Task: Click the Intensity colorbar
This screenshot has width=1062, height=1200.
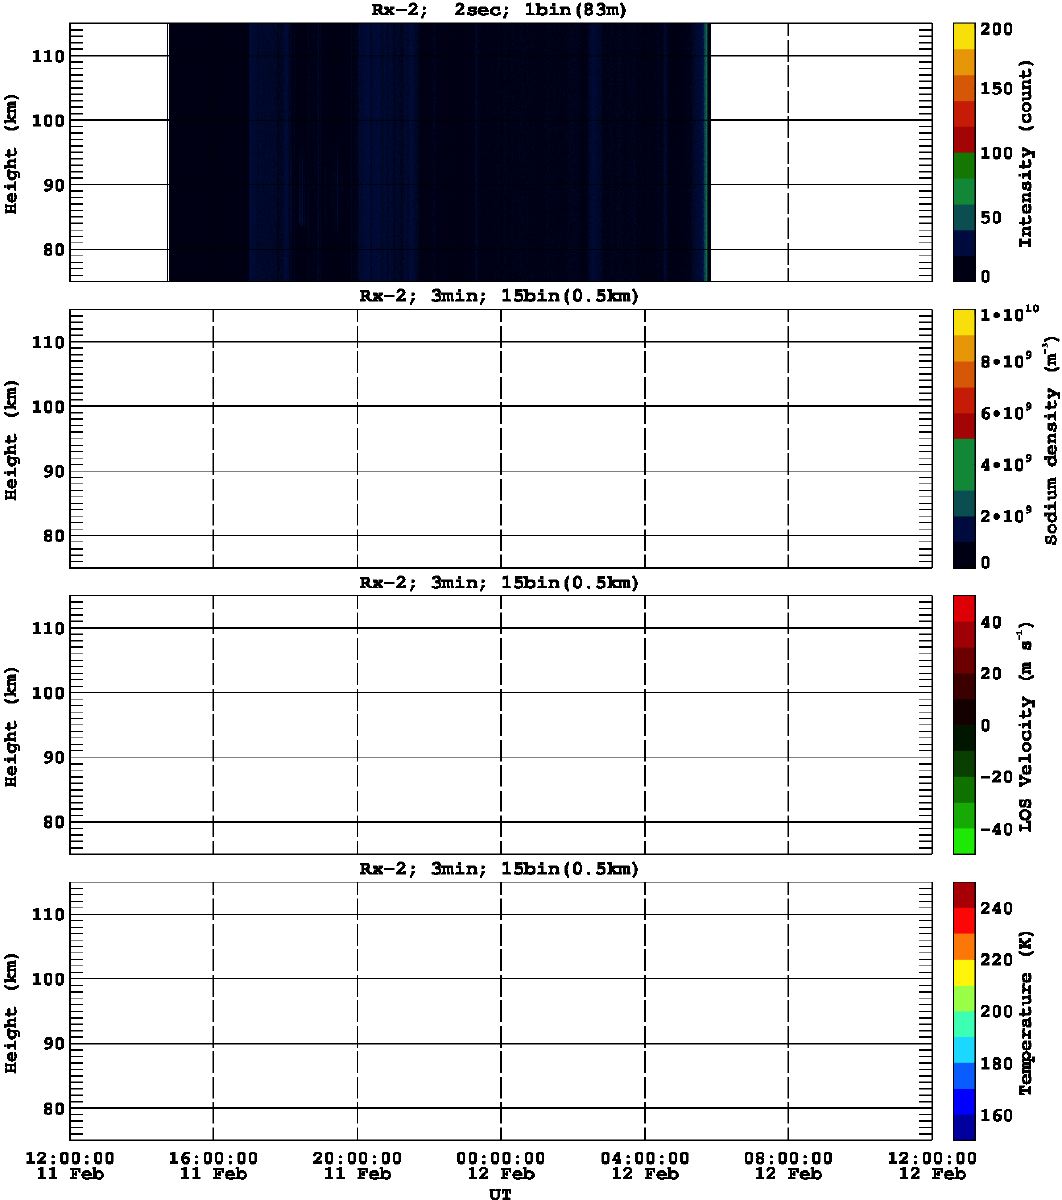Action: click(x=964, y=152)
